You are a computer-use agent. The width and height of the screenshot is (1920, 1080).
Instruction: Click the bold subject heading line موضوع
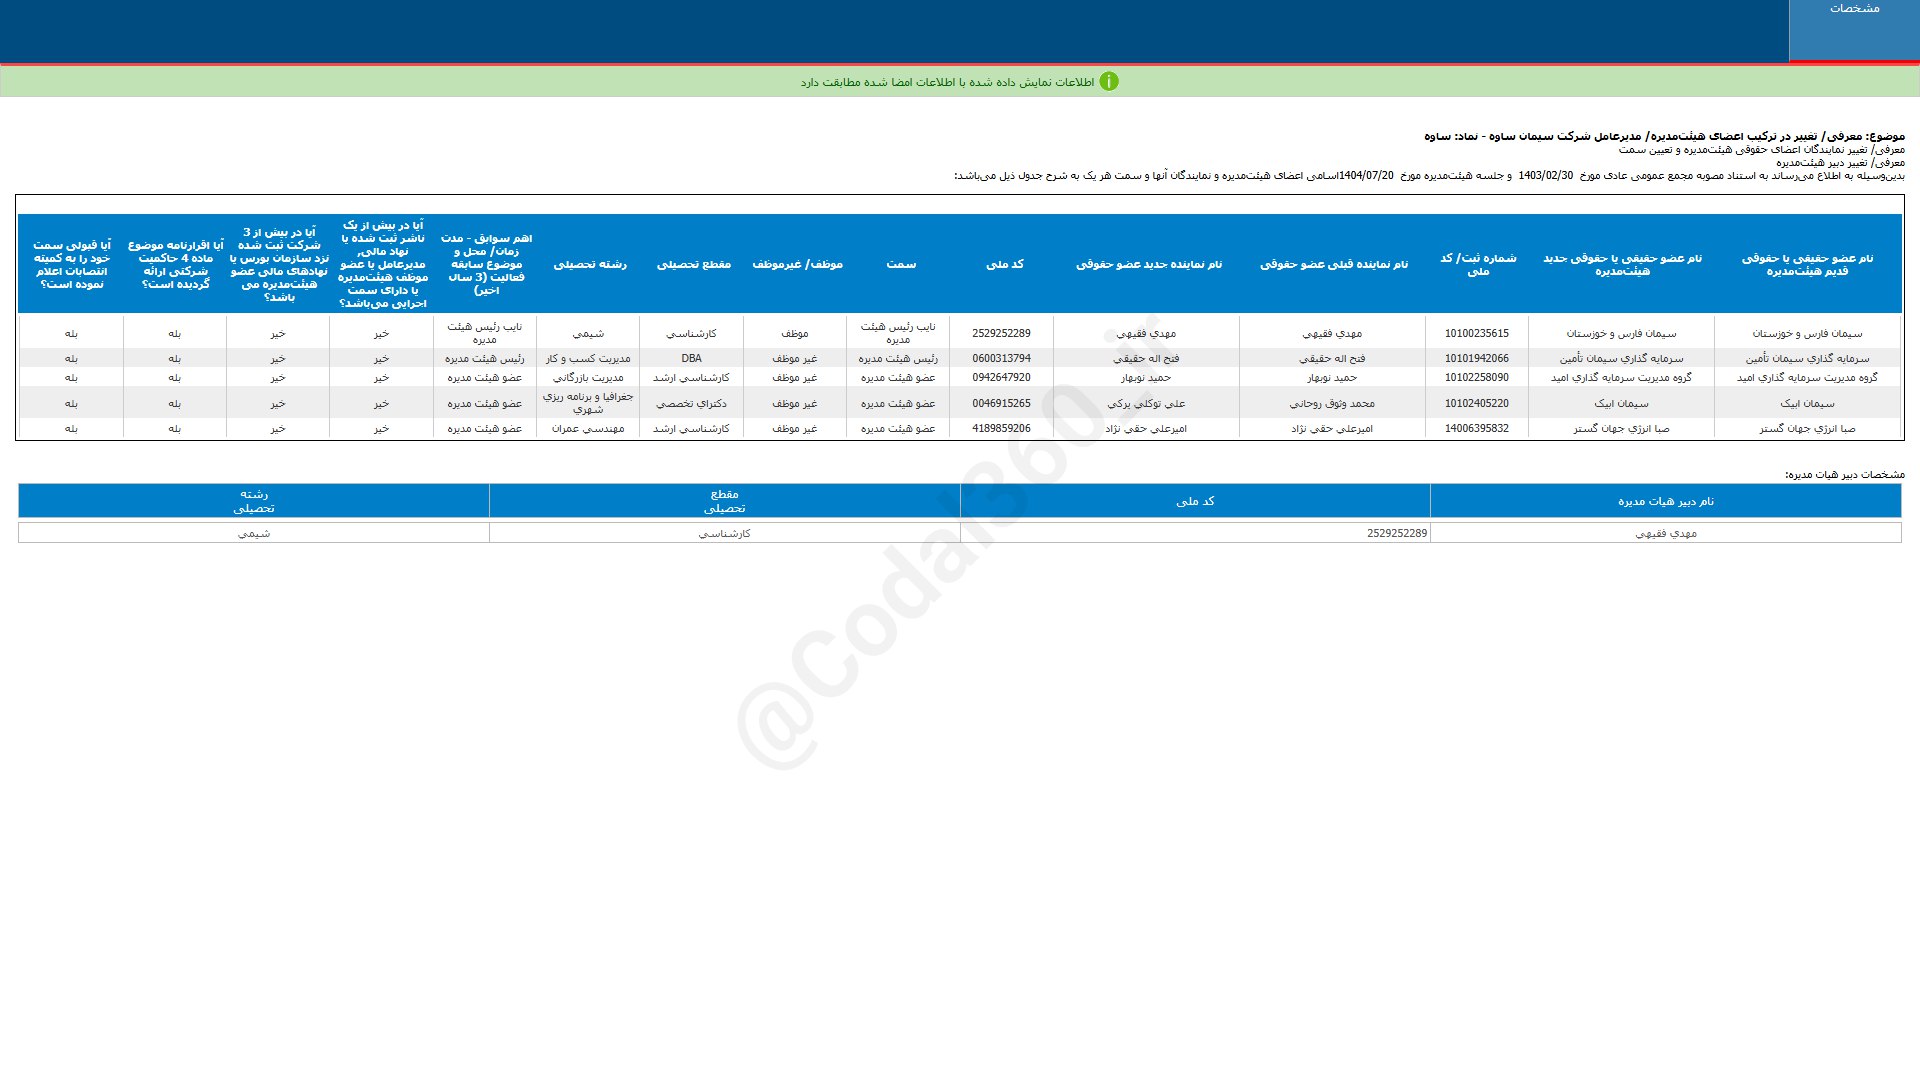coord(1663,136)
